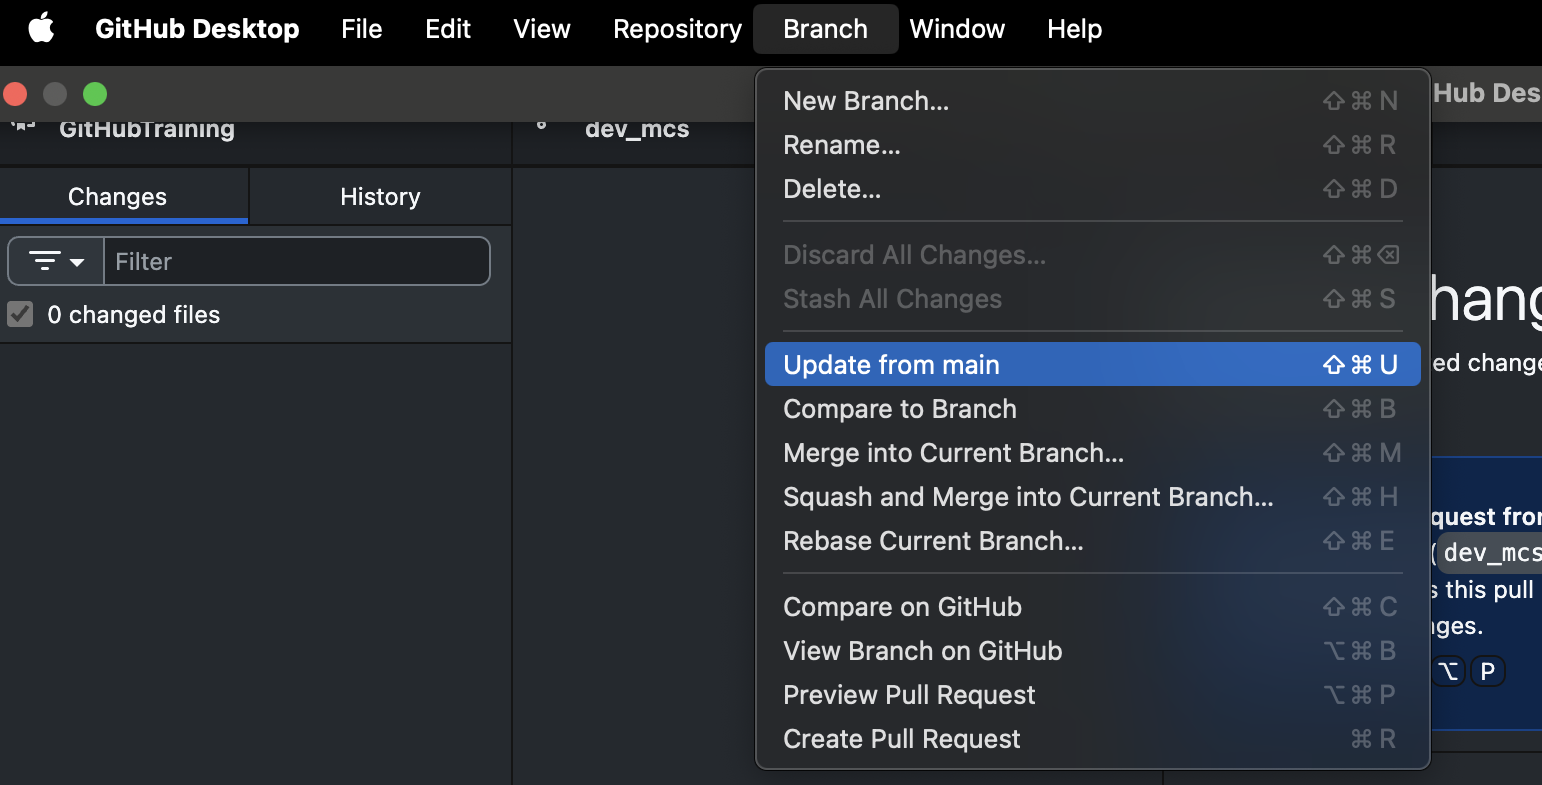1542x785 pixels.
Task: Open the Help menu
Action: click(1074, 29)
